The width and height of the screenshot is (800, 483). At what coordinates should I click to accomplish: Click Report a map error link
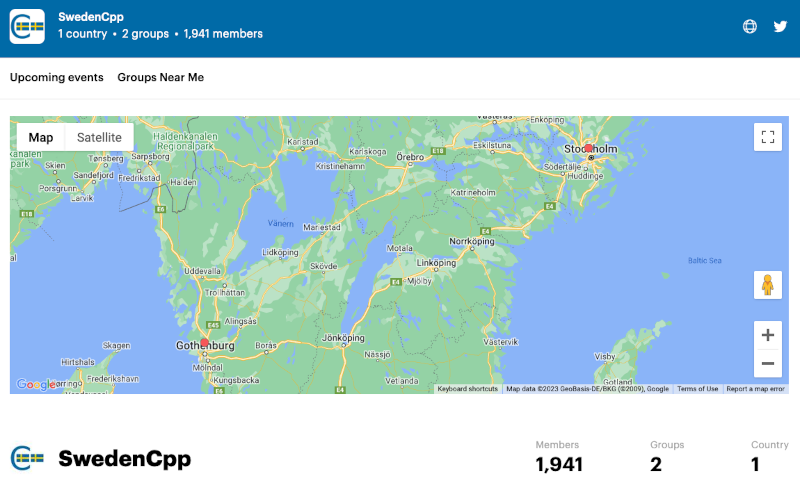tap(756, 389)
